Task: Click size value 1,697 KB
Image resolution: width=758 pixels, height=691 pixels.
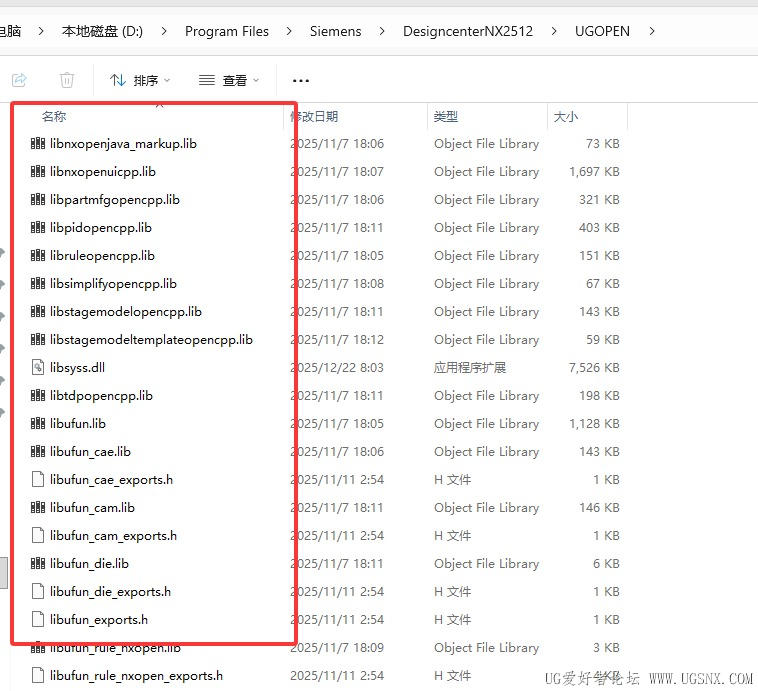Action: 594,172
